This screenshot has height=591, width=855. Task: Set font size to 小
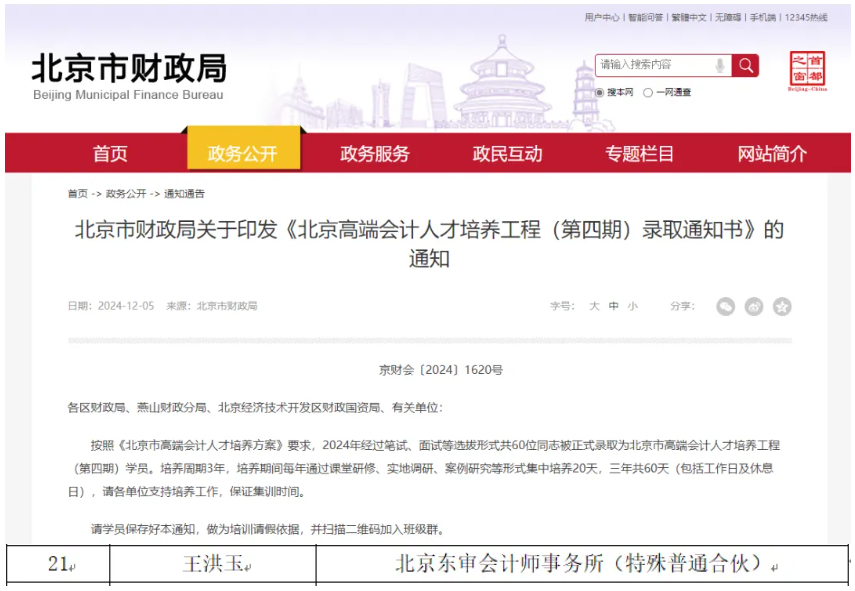(633, 306)
